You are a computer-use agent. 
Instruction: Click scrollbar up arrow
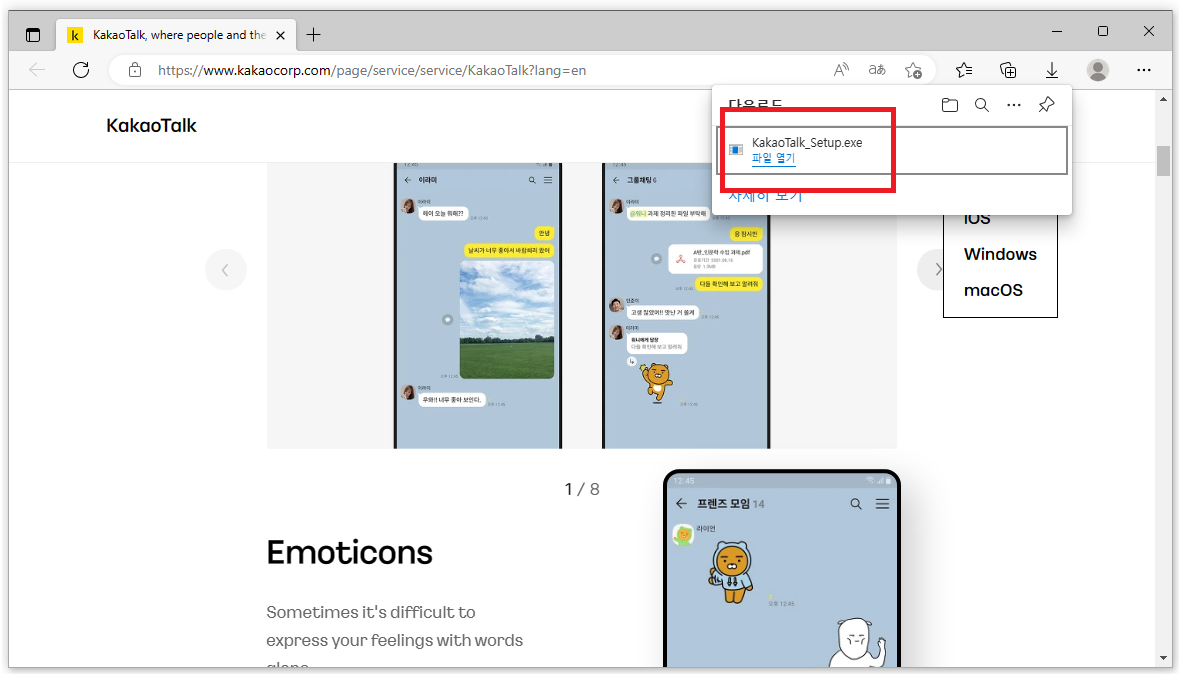[x=1163, y=99]
